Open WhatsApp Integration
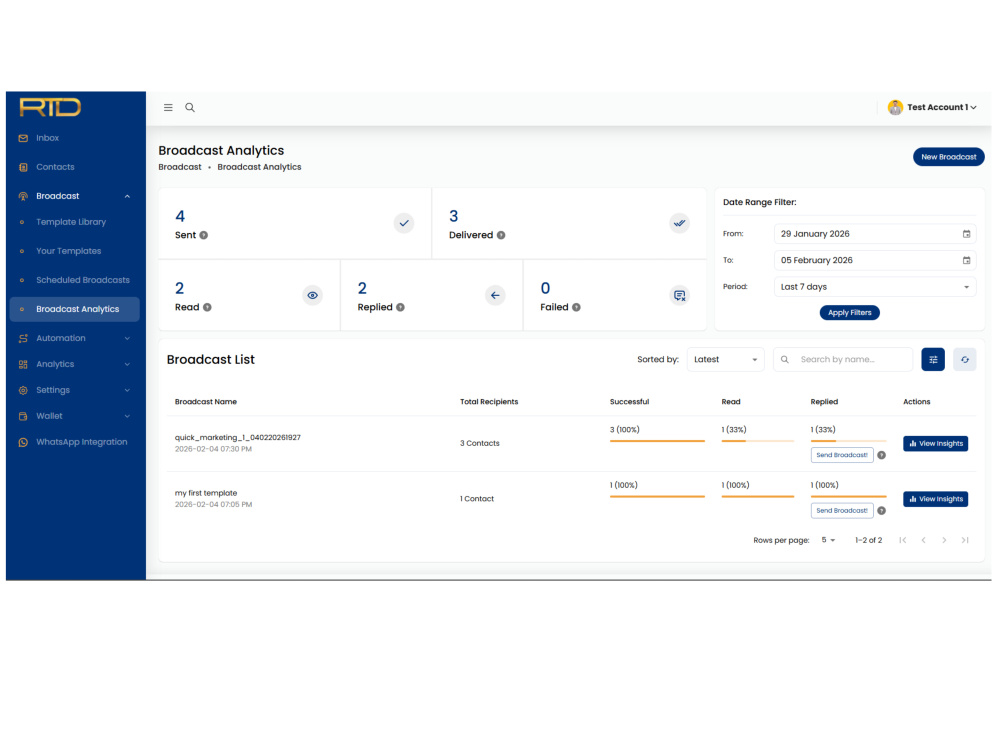Image resolution: width=1000 pixels, height=750 pixels. pyautogui.click(x=74, y=442)
